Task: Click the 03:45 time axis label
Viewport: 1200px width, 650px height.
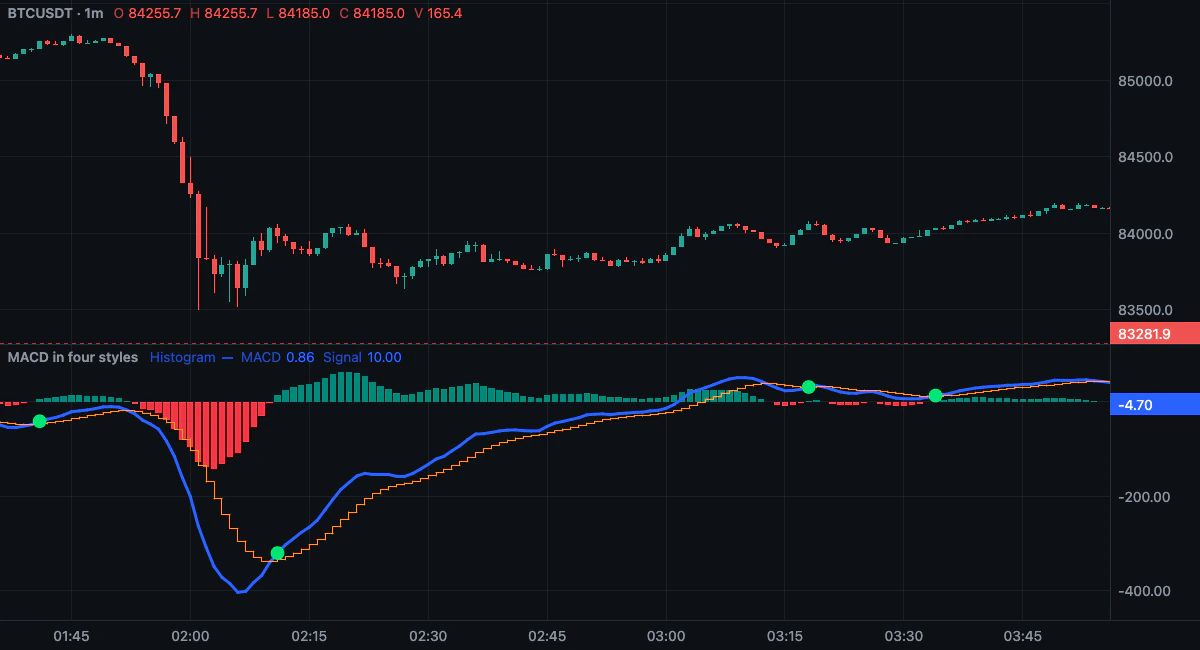Action: pyautogui.click(x=1023, y=636)
